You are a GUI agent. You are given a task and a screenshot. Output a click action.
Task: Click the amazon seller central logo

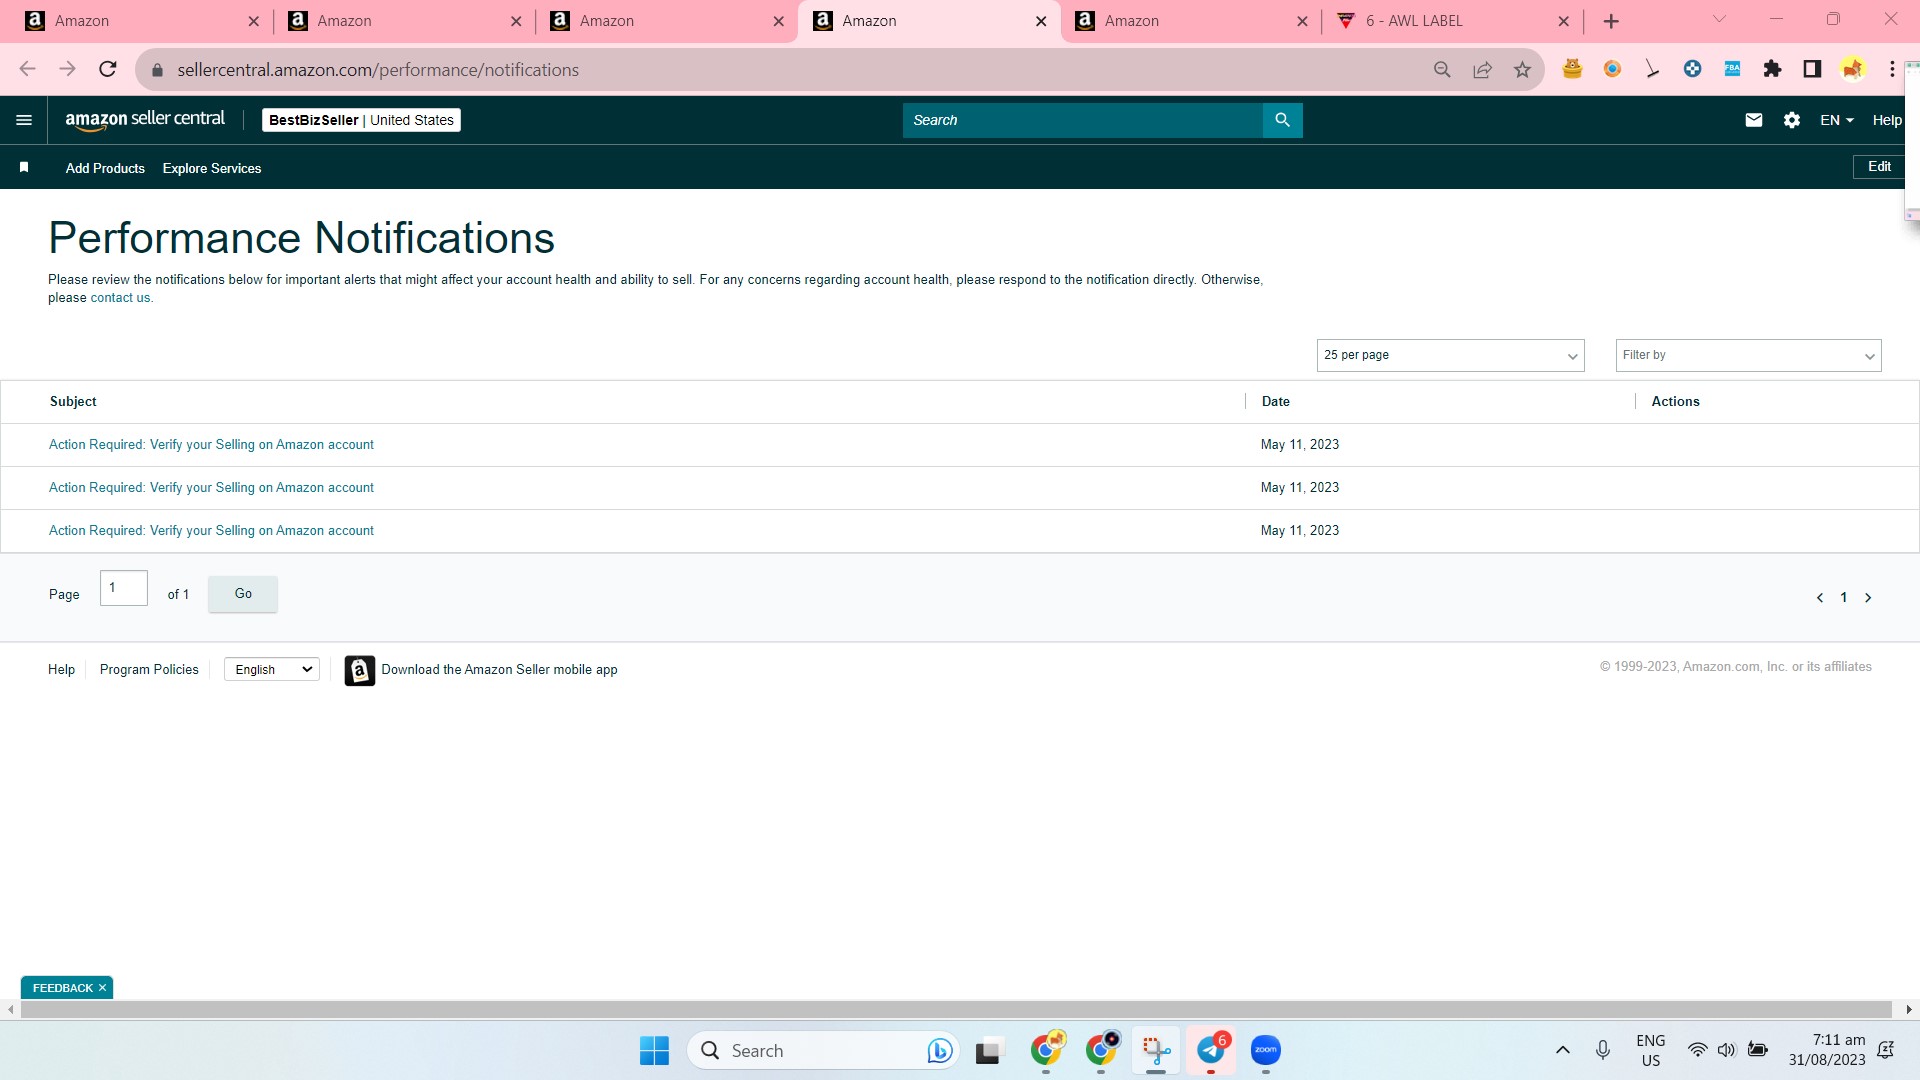pos(145,120)
